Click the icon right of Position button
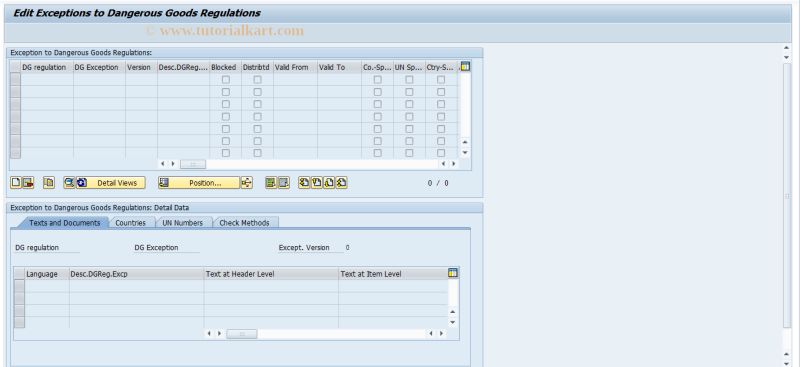Viewport: 800px width, 367px height. coord(246,183)
